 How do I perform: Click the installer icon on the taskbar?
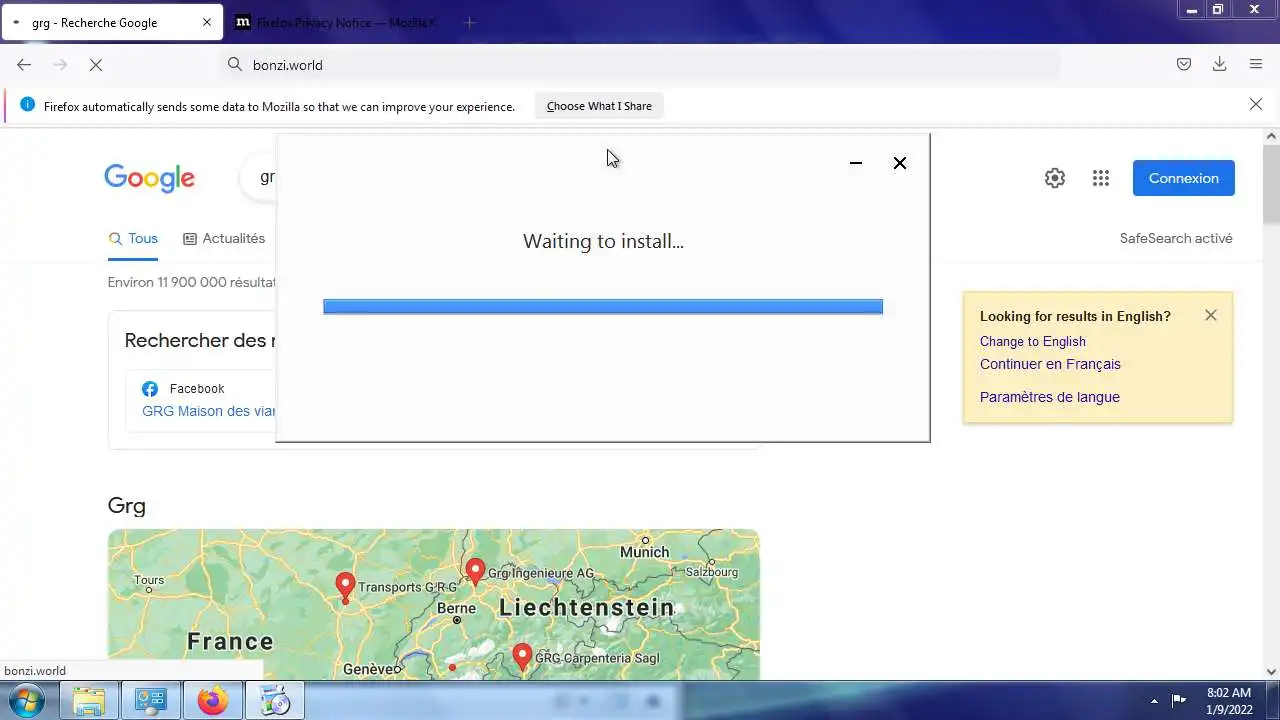pos(275,700)
